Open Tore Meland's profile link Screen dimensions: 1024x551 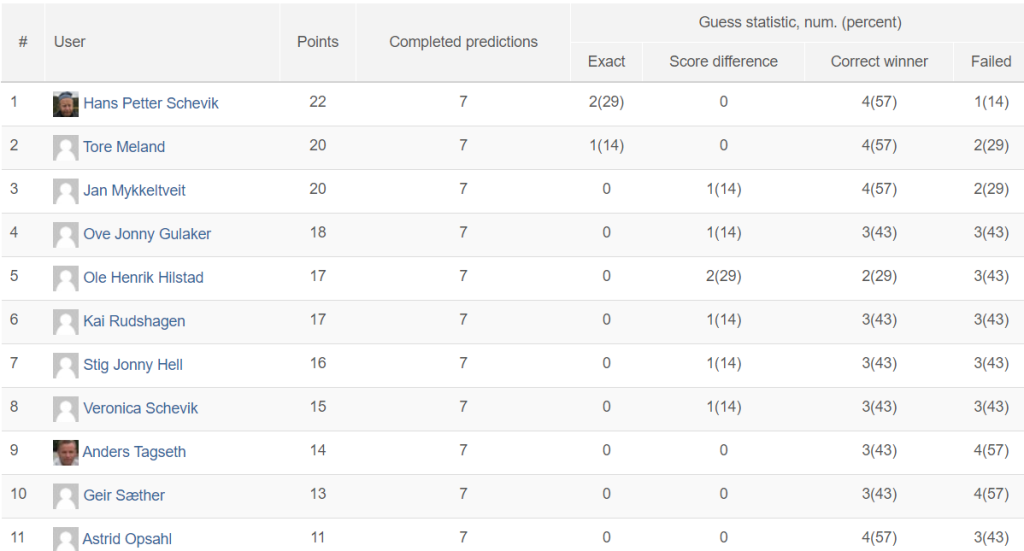pos(124,147)
